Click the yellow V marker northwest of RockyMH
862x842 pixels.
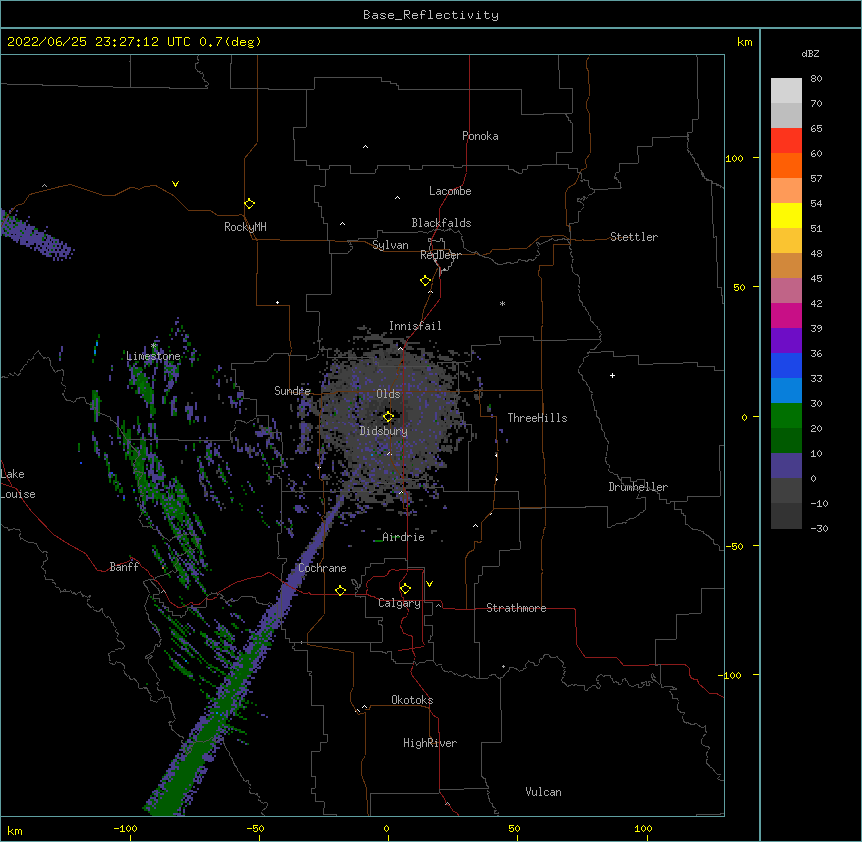pos(175,184)
